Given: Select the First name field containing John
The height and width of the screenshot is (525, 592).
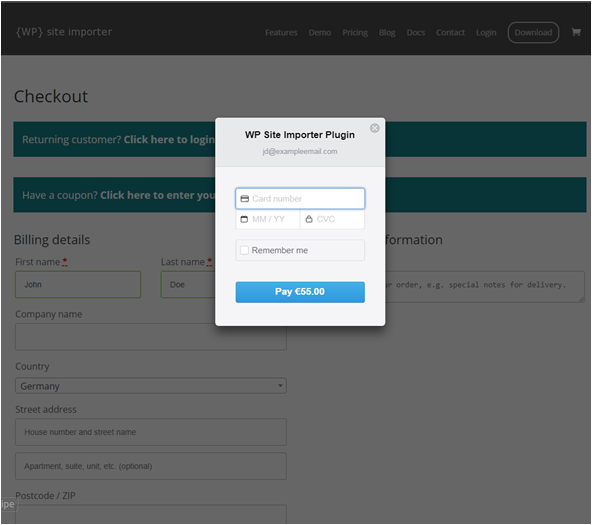Looking at the screenshot, I should tap(78, 285).
